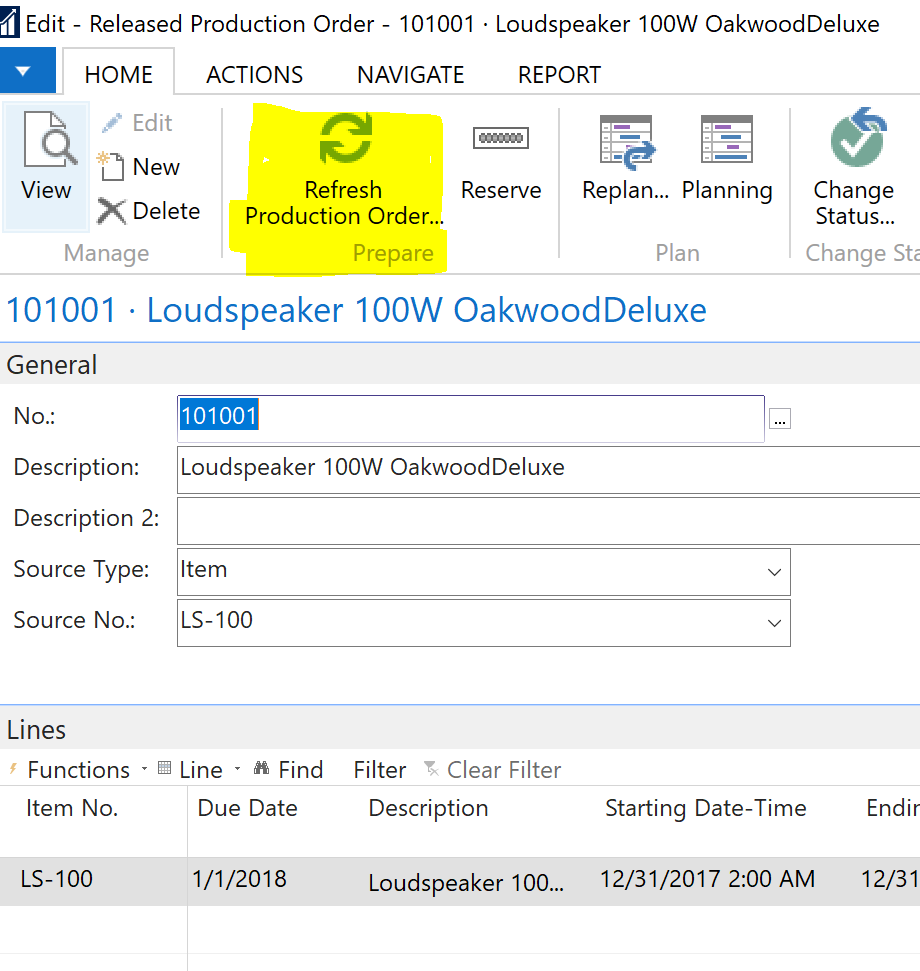The width and height of the screenshot is (920, 971).
Task: Collapse the General section header
Action: pos(460,365)
